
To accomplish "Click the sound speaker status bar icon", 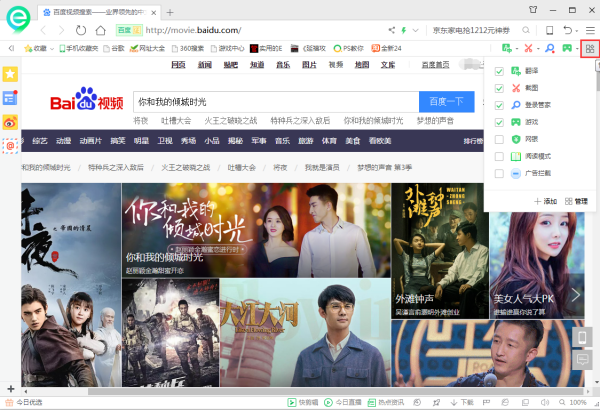I will pyautogui.click(x=545, y=402).
